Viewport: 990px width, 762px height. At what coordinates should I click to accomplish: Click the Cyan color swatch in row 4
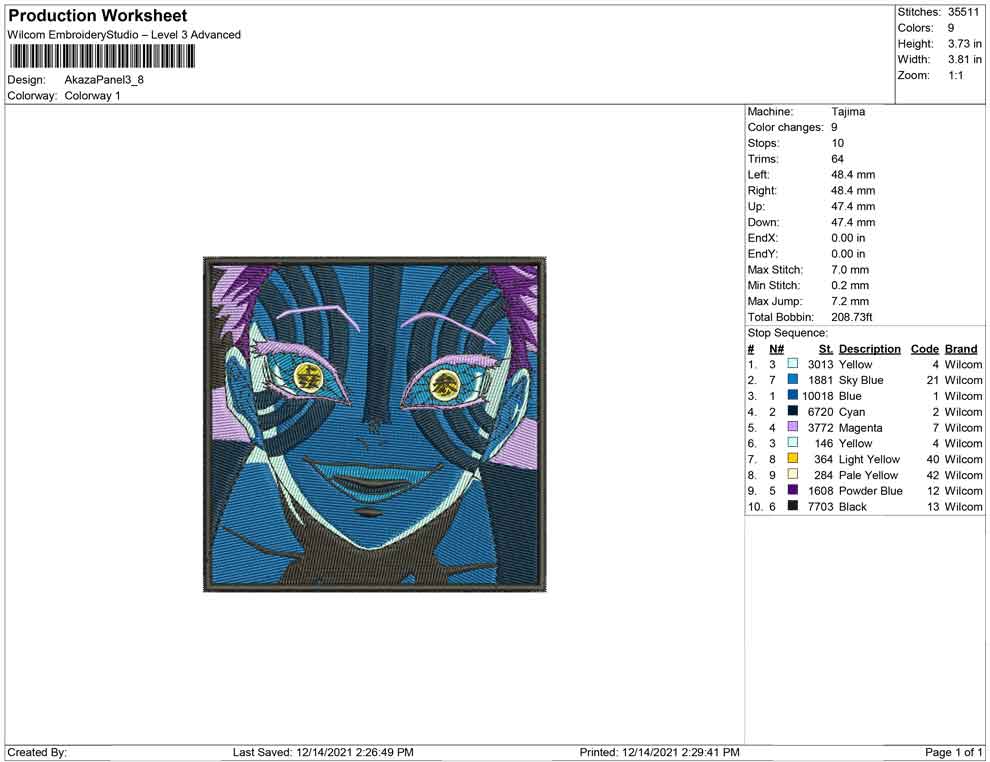[792, 411]
